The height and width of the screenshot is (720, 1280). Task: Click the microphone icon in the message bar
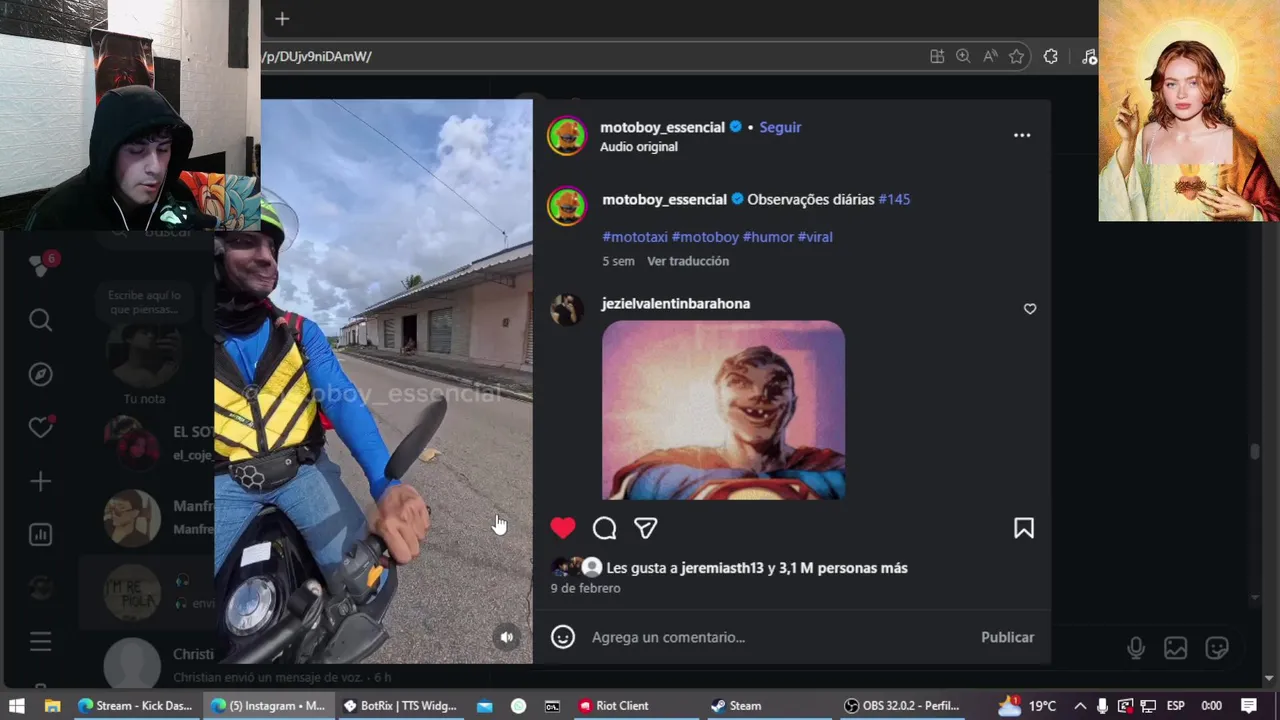click(1136, 648)
